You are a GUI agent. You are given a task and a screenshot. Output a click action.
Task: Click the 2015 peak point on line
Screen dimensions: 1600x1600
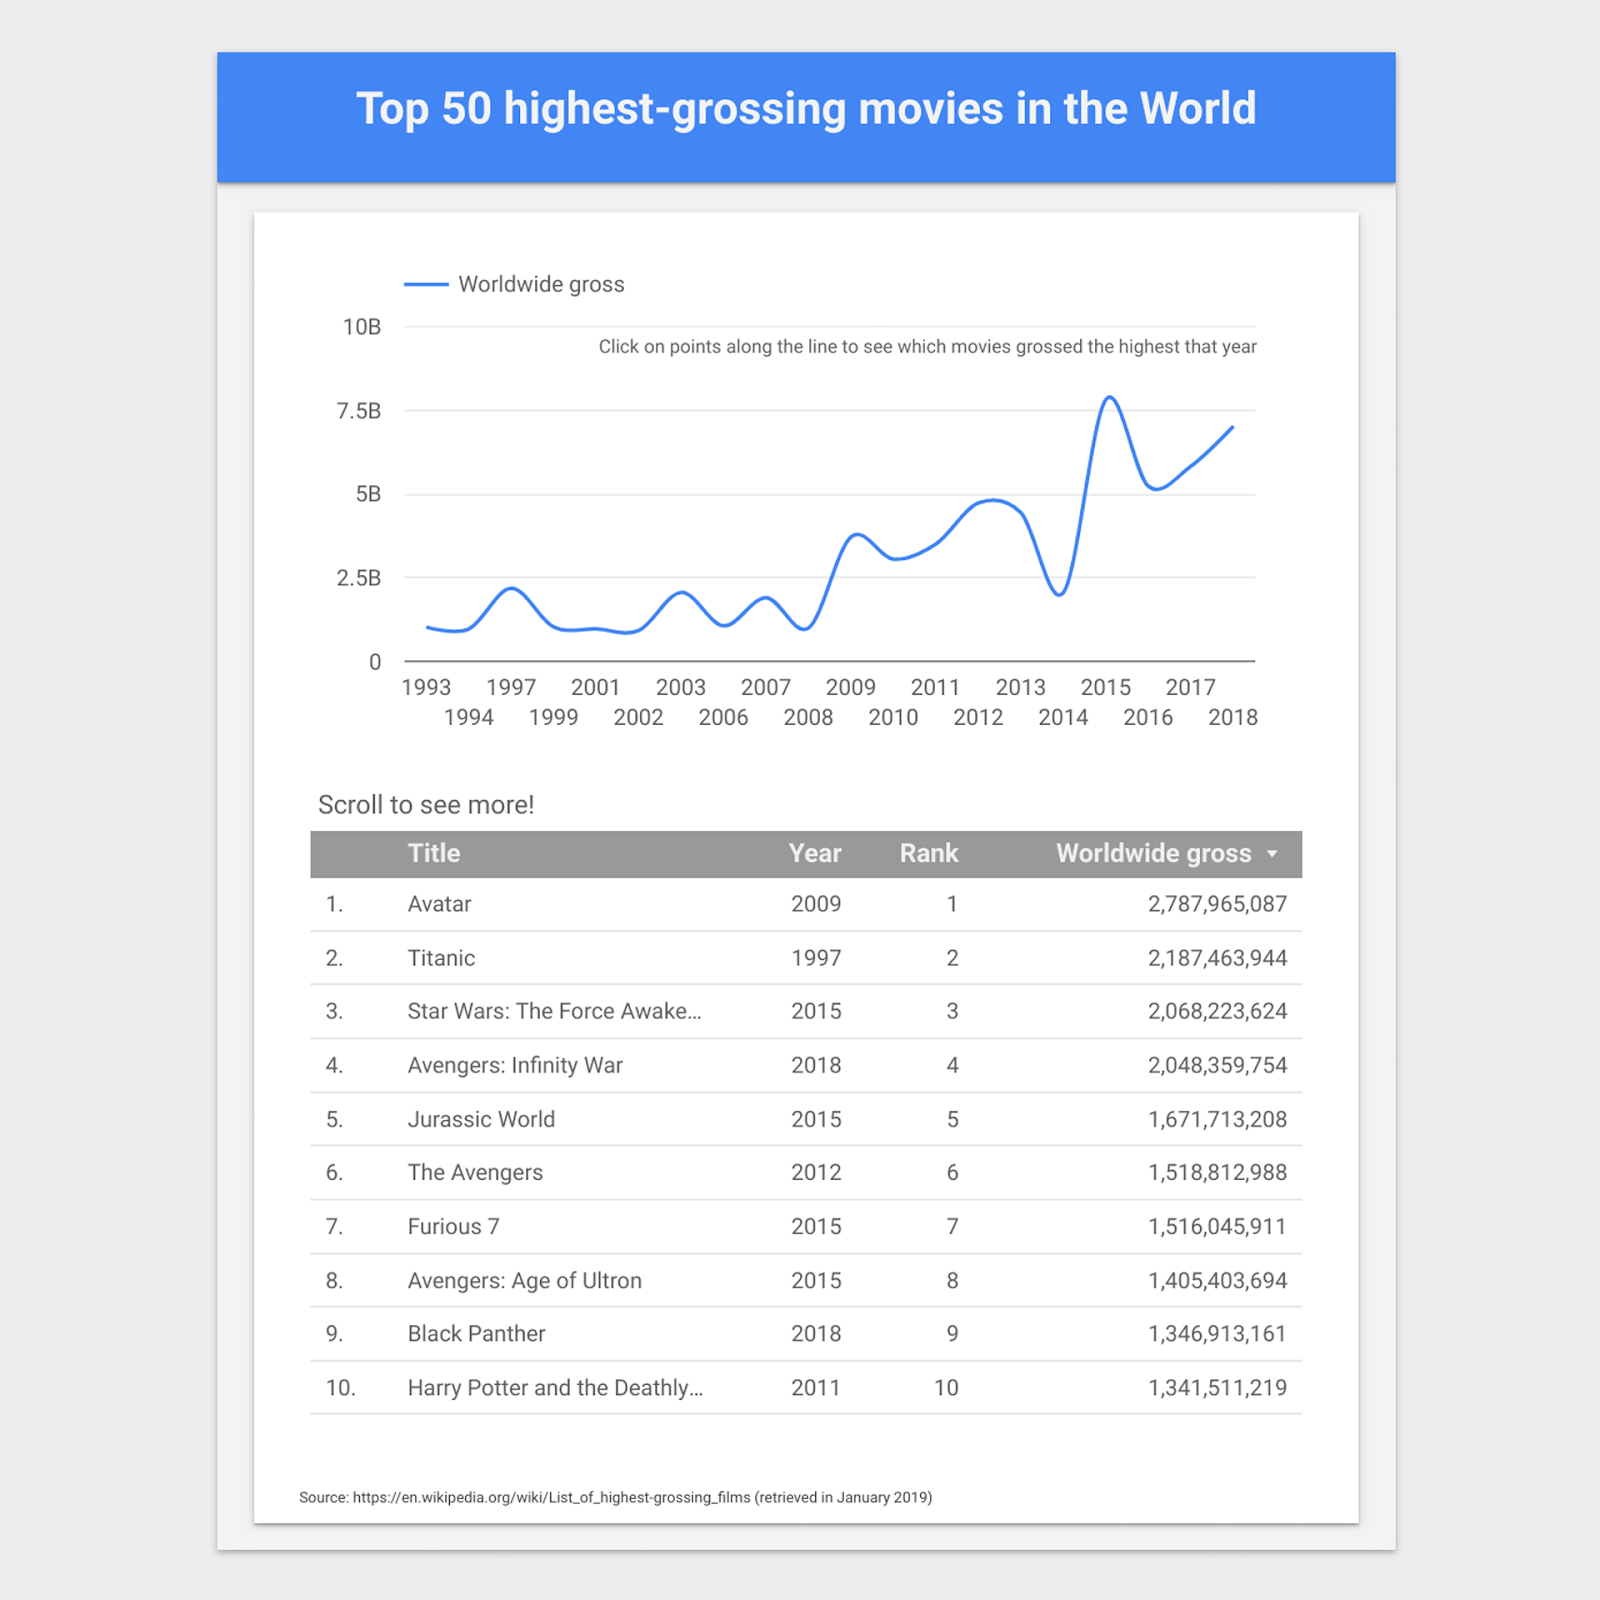tap(1110, 398)
